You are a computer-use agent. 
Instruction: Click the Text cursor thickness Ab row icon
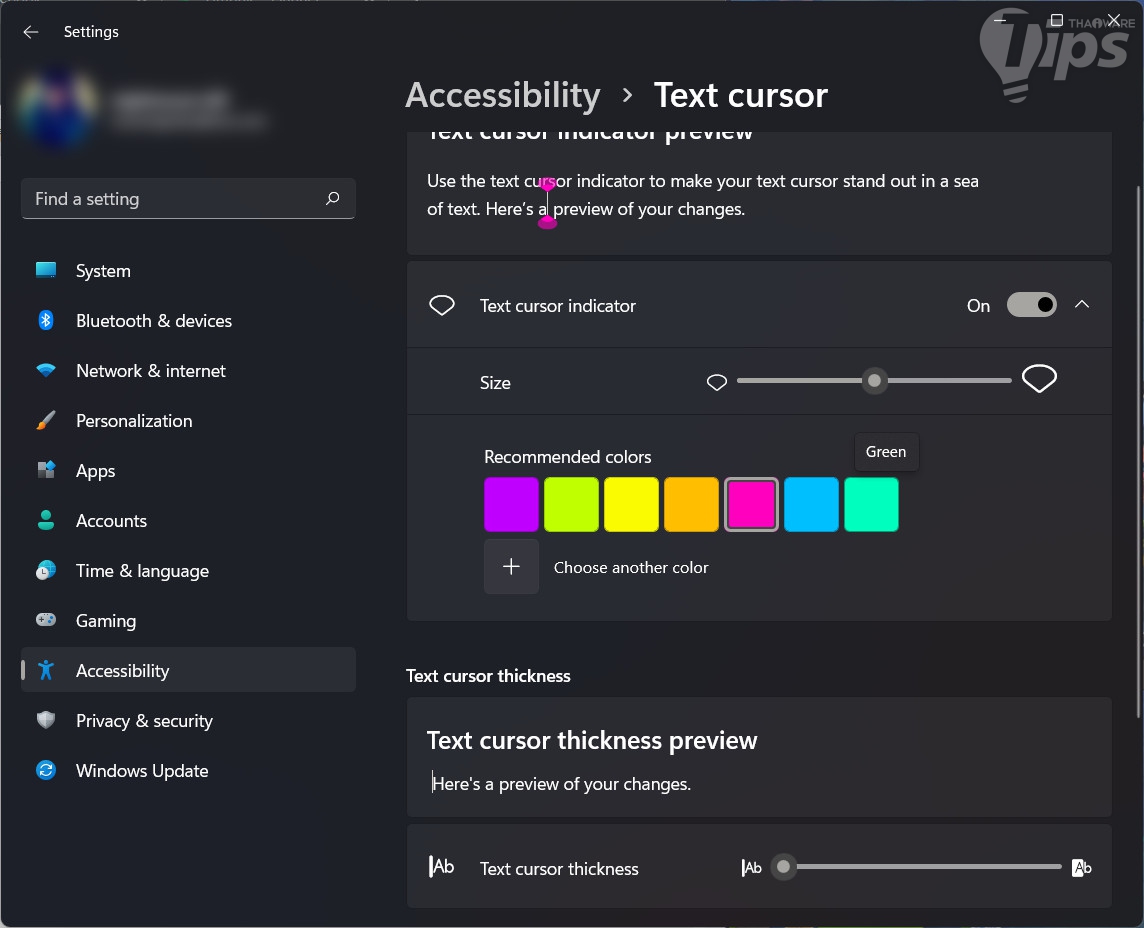(441, 867)
